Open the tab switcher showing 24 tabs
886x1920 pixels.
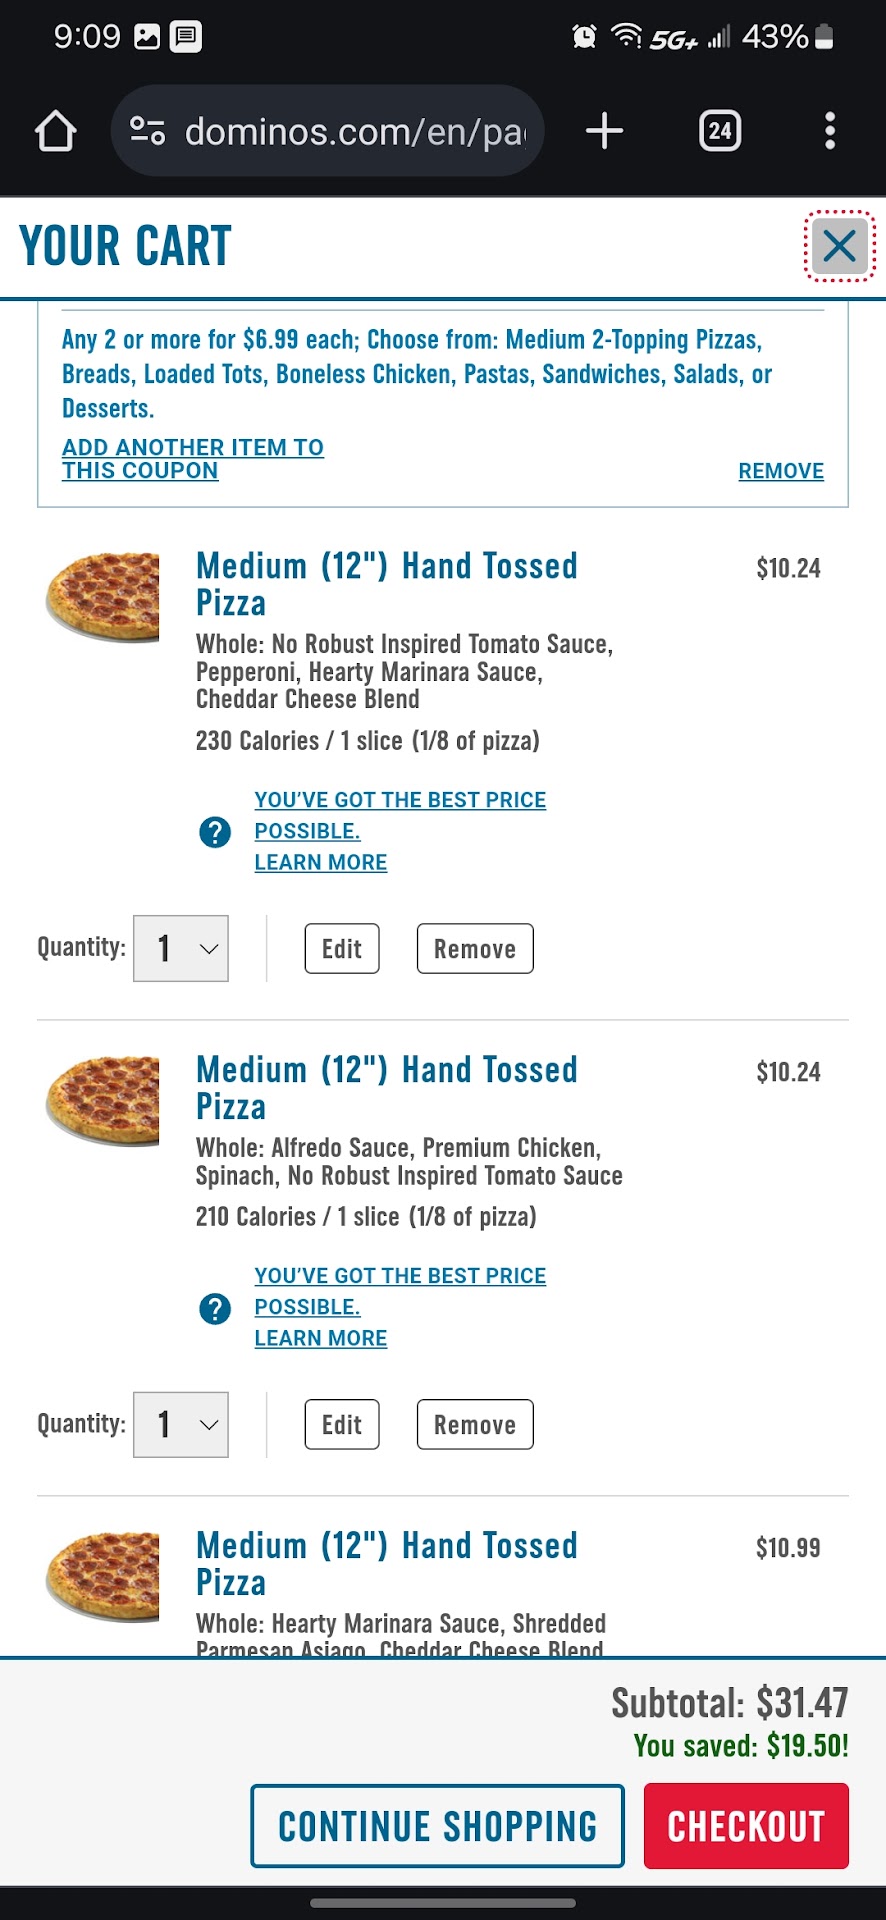pyautogui.click(x=720, y=131)
